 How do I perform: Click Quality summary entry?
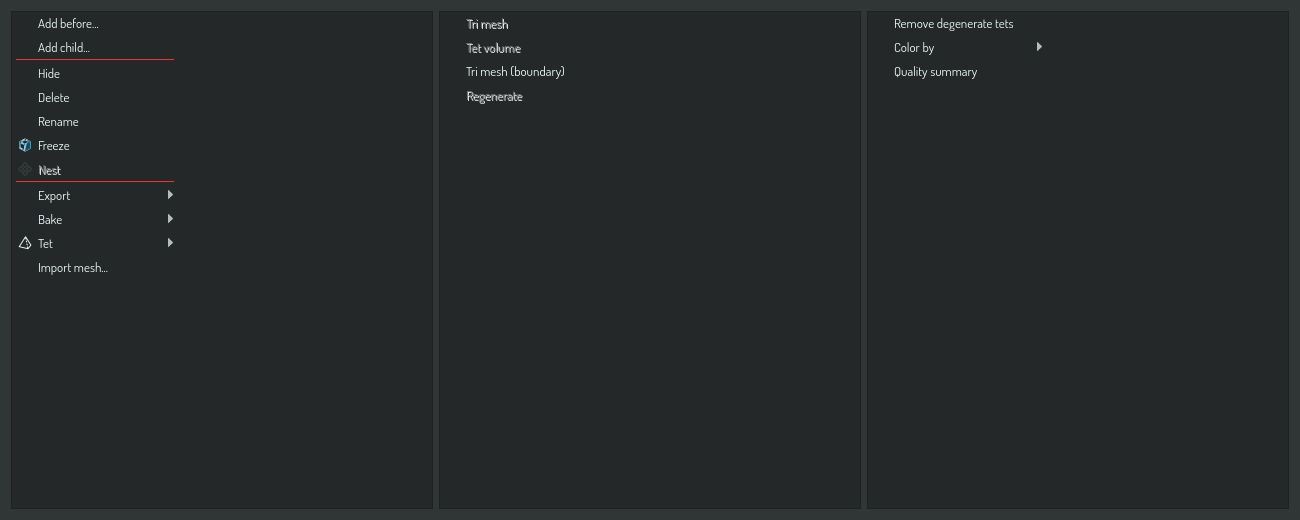click(935, 72)
